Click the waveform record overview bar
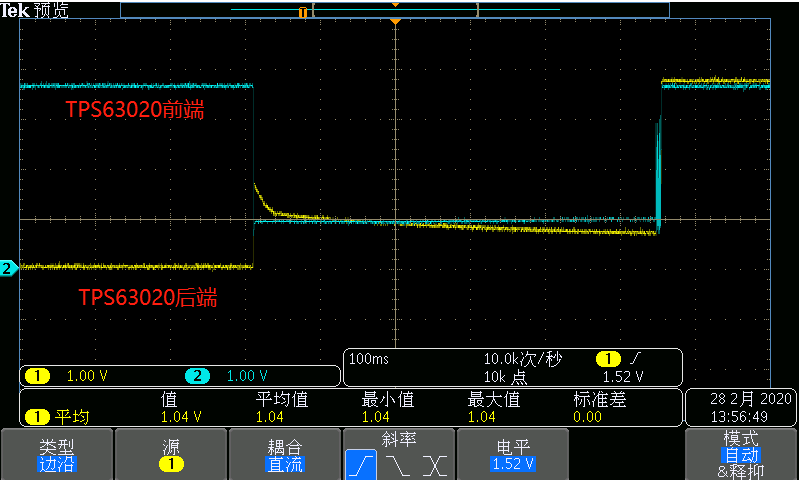Screen dimensions: 800x480 pyautogui.click(x=395, y=10)
